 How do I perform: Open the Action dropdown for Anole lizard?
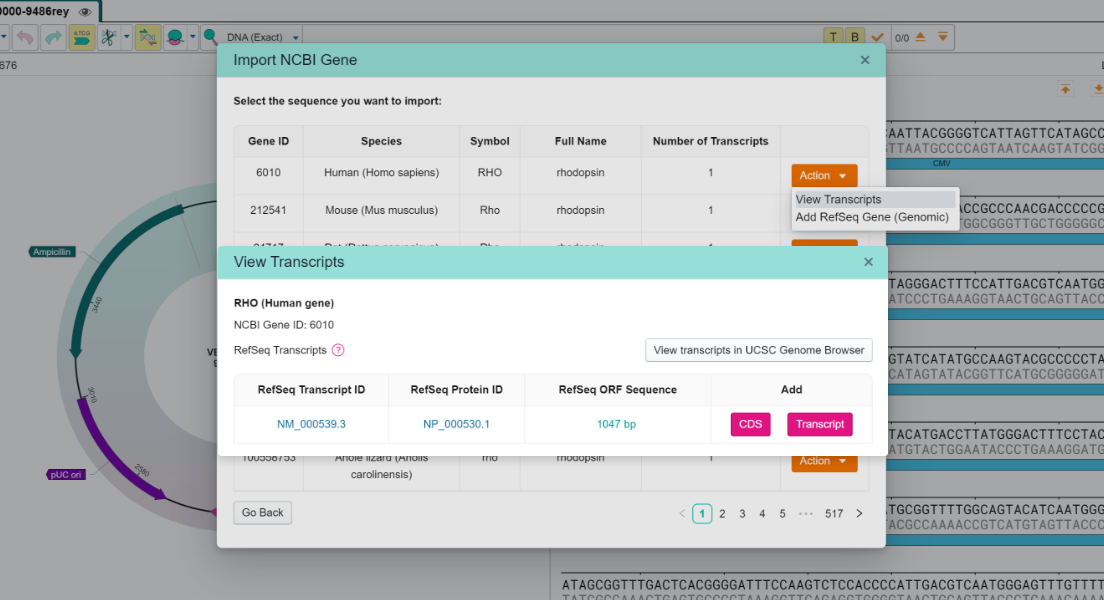pyautogui.click(x=824, y=462)
